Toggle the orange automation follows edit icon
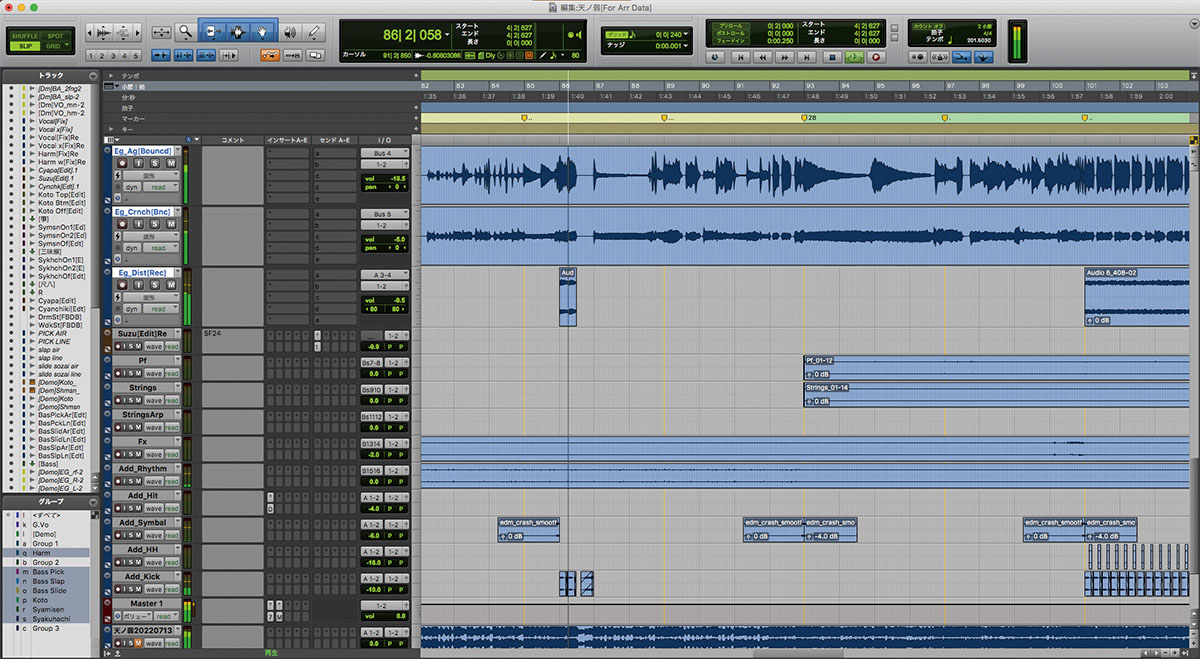 pos(270,55)
